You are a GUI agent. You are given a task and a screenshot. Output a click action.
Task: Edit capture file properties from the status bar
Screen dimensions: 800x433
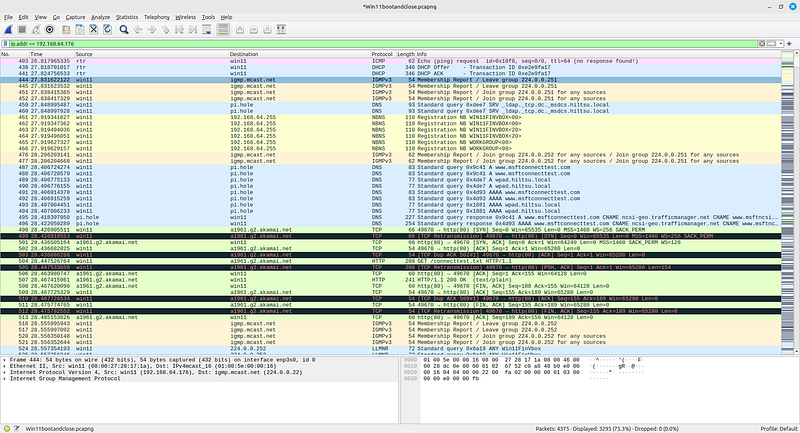point(16,429)
